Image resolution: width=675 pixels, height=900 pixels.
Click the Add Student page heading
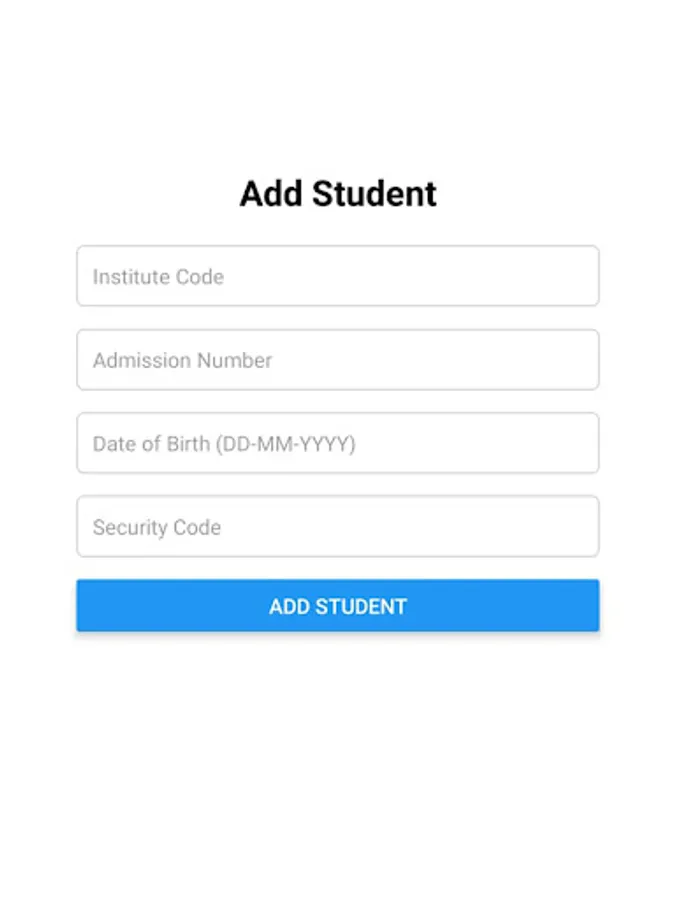pos(337,193)
